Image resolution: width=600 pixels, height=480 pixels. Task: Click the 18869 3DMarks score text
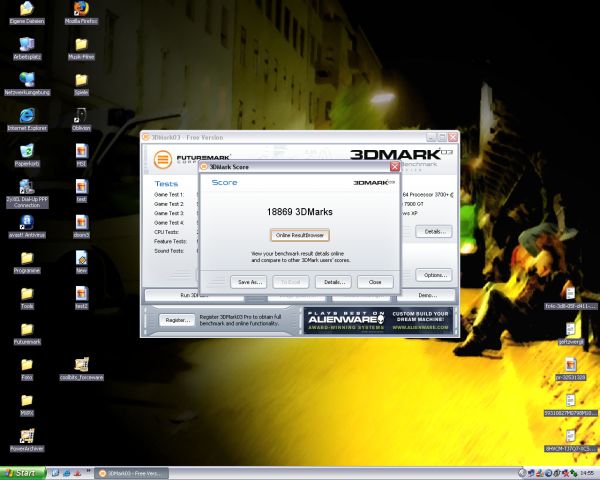click(x=300, y=212)
